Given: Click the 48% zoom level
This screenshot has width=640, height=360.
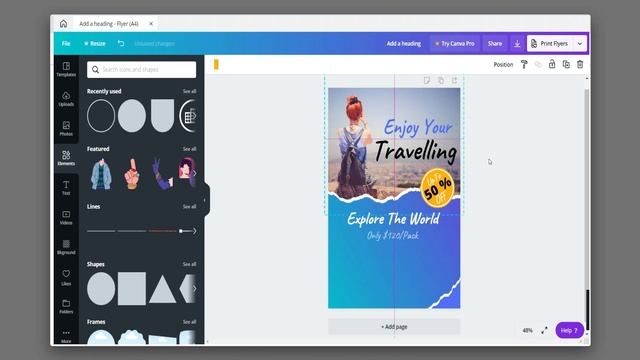Looking at the screenshot, I should coord(527,330).
